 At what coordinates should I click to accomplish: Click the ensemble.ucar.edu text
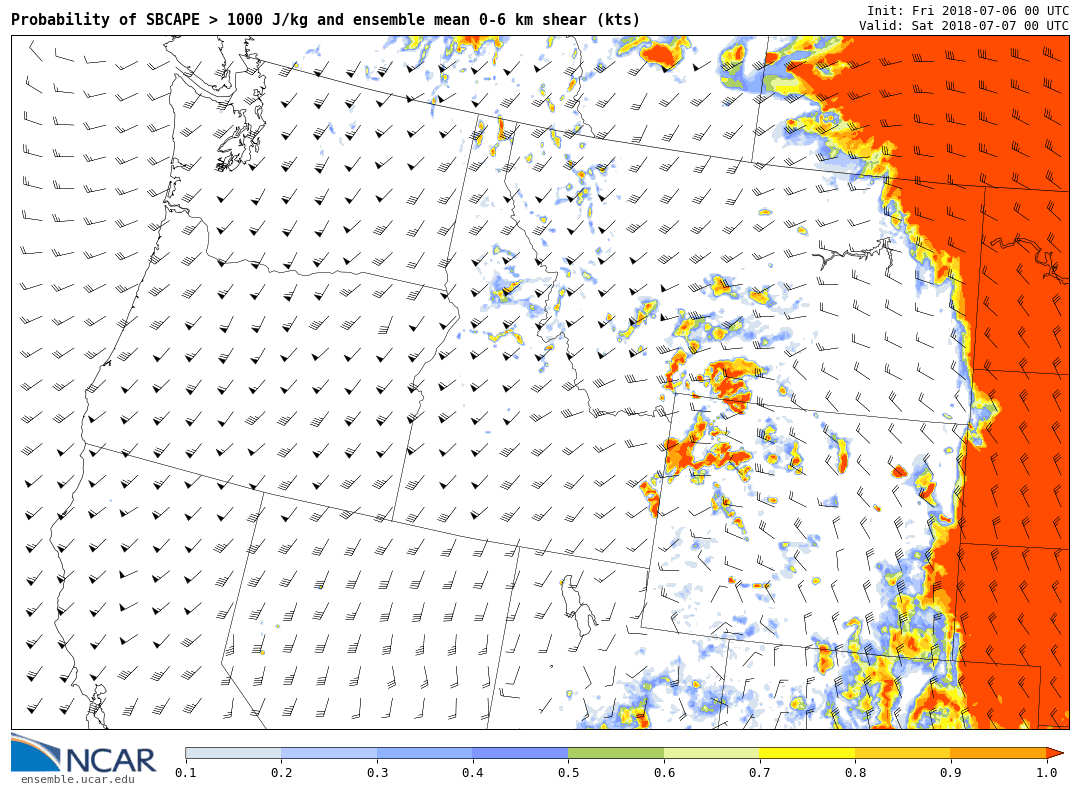(x=78, y=780)
